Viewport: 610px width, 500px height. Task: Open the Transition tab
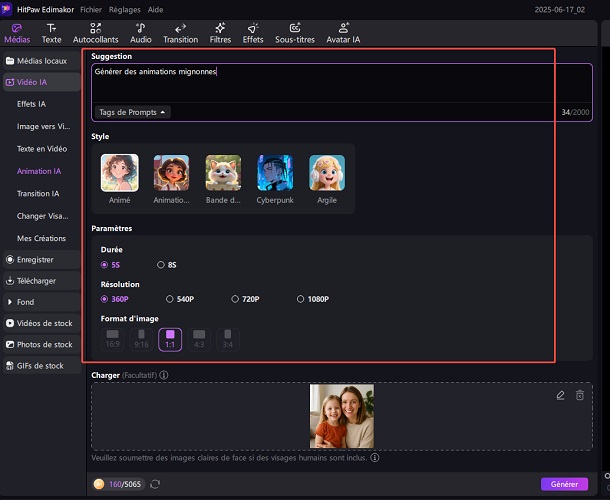click(x=180, y=33)
